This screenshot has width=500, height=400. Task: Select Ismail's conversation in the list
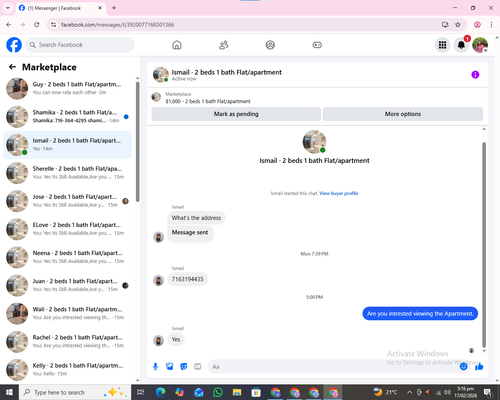(x=67, y=145)
